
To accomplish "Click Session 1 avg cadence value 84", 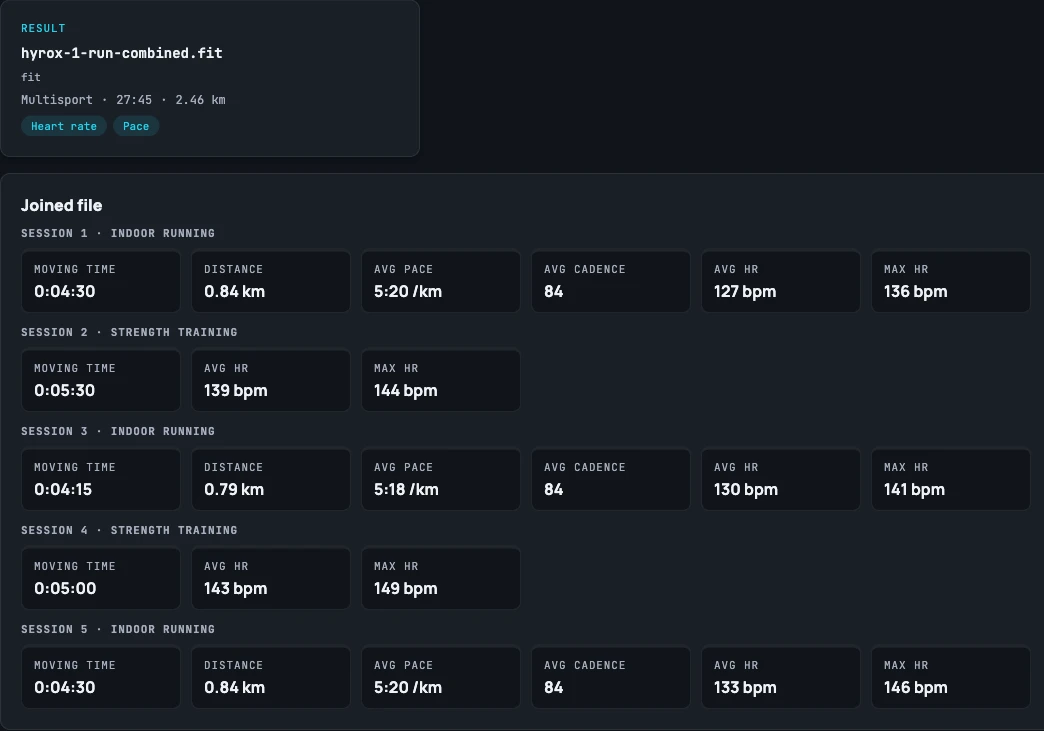I will (x=553, y=292).
